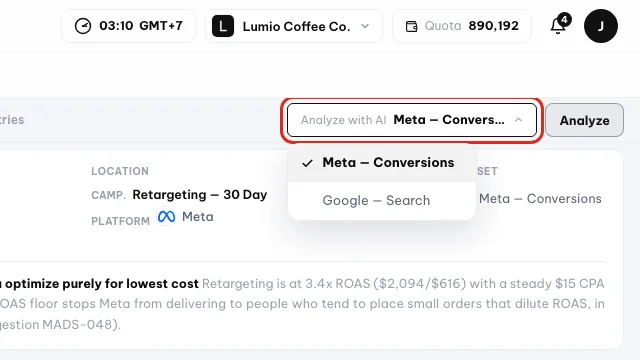The height and width of the screenshot is (360, 640).
Task: Click the 'Meta' platform label
Action: coord(198,216)
